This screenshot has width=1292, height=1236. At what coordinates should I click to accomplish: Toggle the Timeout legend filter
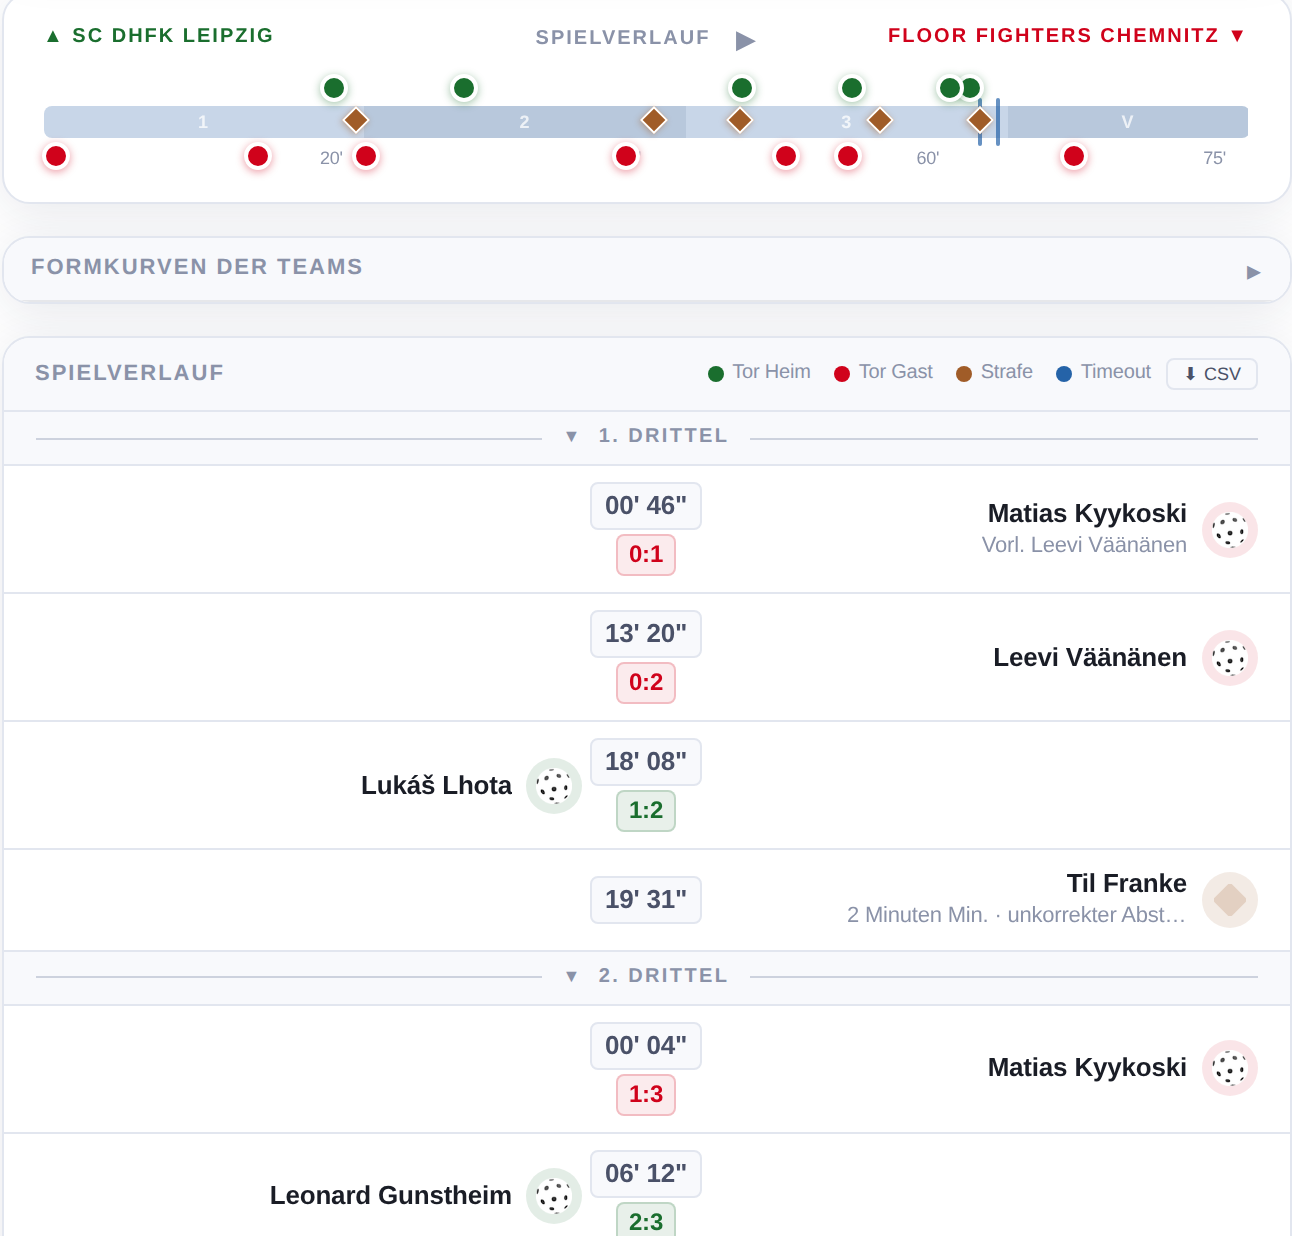tap(1104, 372)
